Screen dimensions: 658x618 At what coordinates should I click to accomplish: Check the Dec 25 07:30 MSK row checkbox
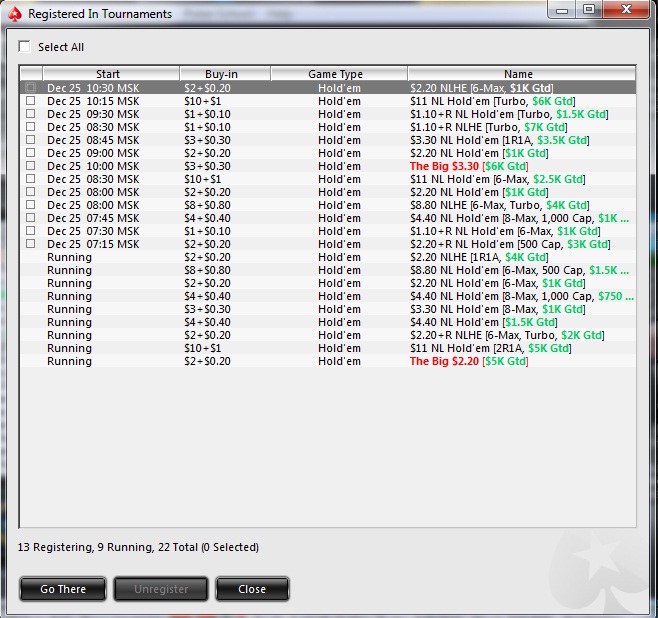(30, 230)
